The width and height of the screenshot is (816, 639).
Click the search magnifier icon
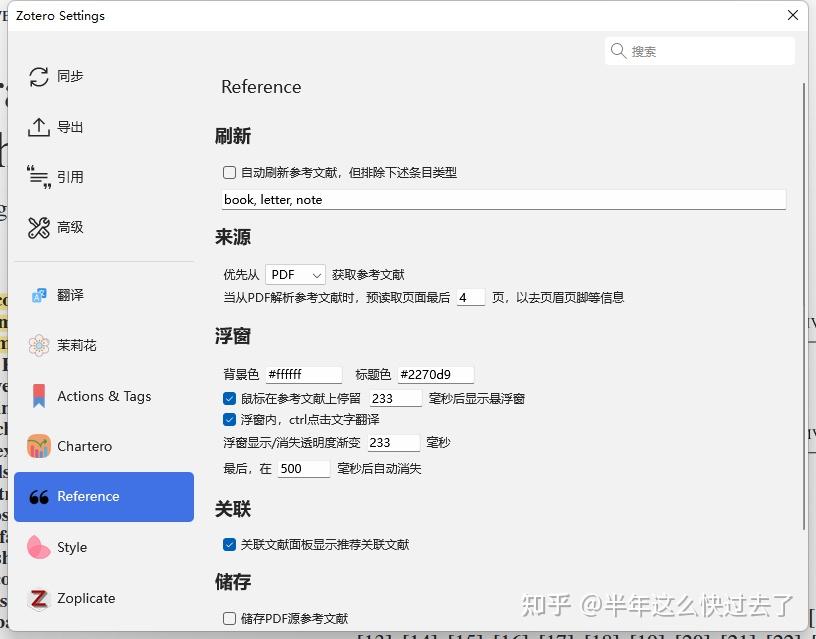tap(620, 50)
